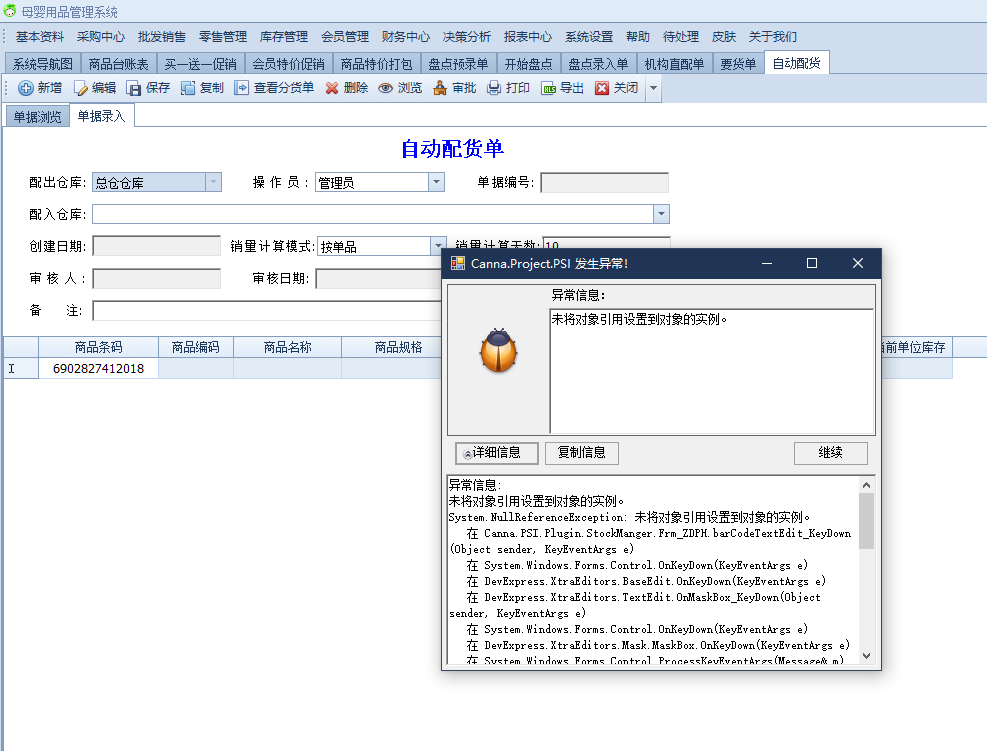This screenshot has width=987, height=751.
Task: Click the 备注 input field
Action: tap(267, 310)
